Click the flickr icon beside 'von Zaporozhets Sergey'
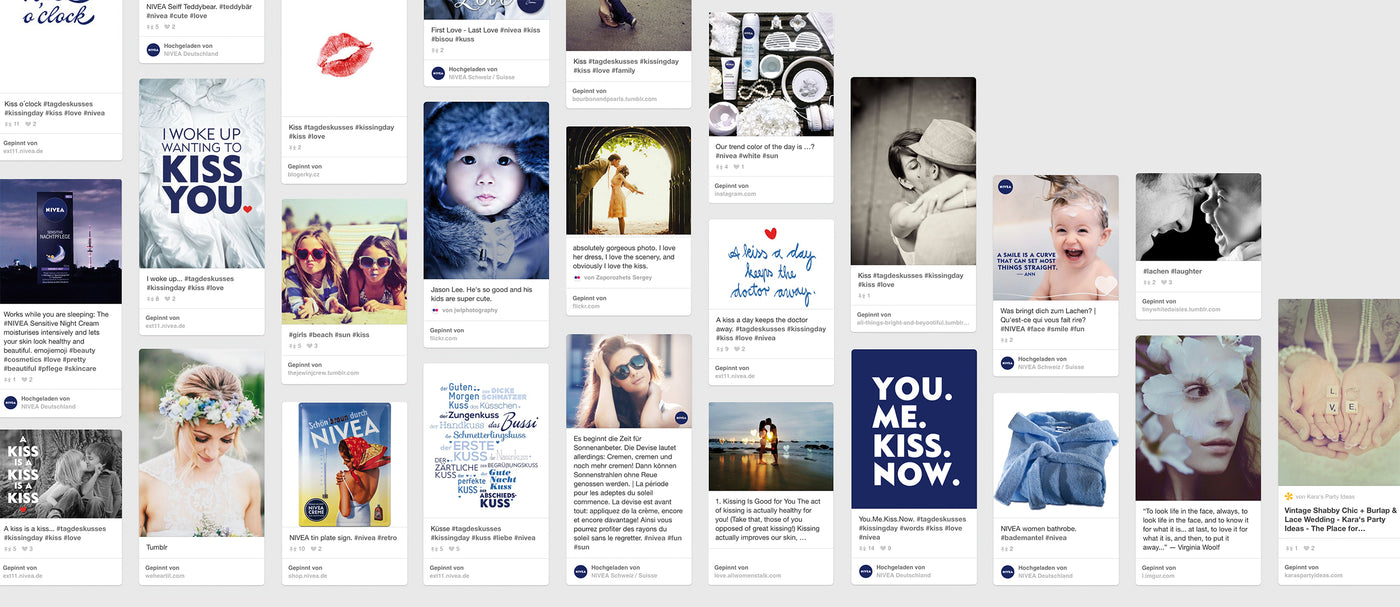Screen dimensions: 1400x607 577,277
